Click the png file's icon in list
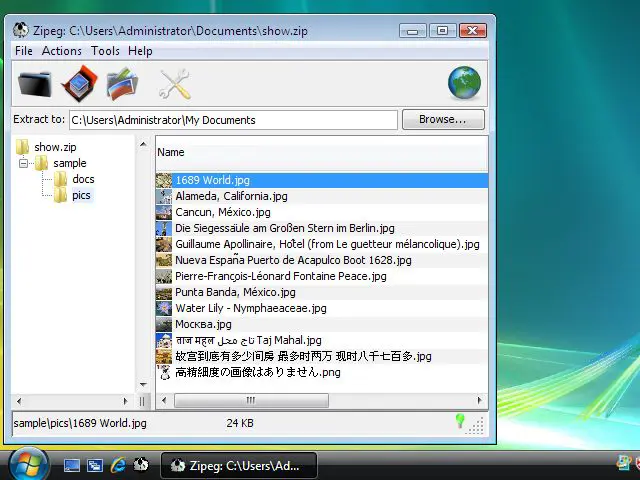640x480 pixels. tap(164, 372)
